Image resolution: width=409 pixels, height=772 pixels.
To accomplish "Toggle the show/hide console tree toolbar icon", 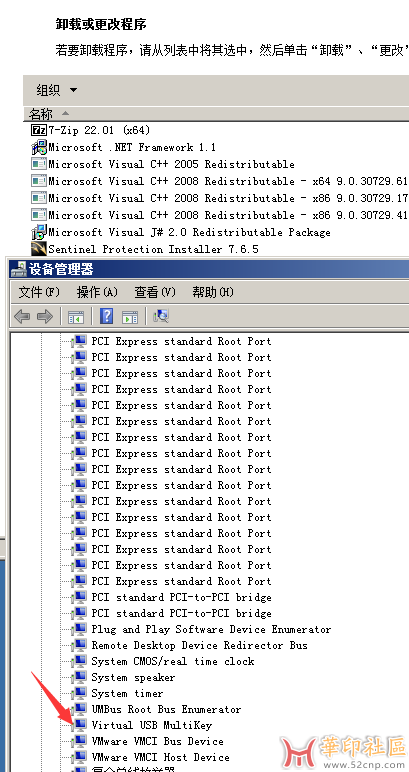I will coord(76,317).
